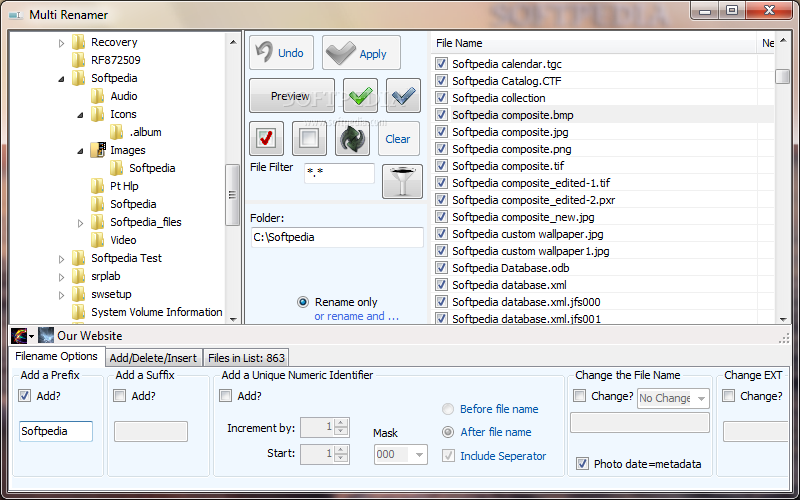Click the funnel filter icon button
The width and height of the screenshot is (800, 500).
click(403, 181)
